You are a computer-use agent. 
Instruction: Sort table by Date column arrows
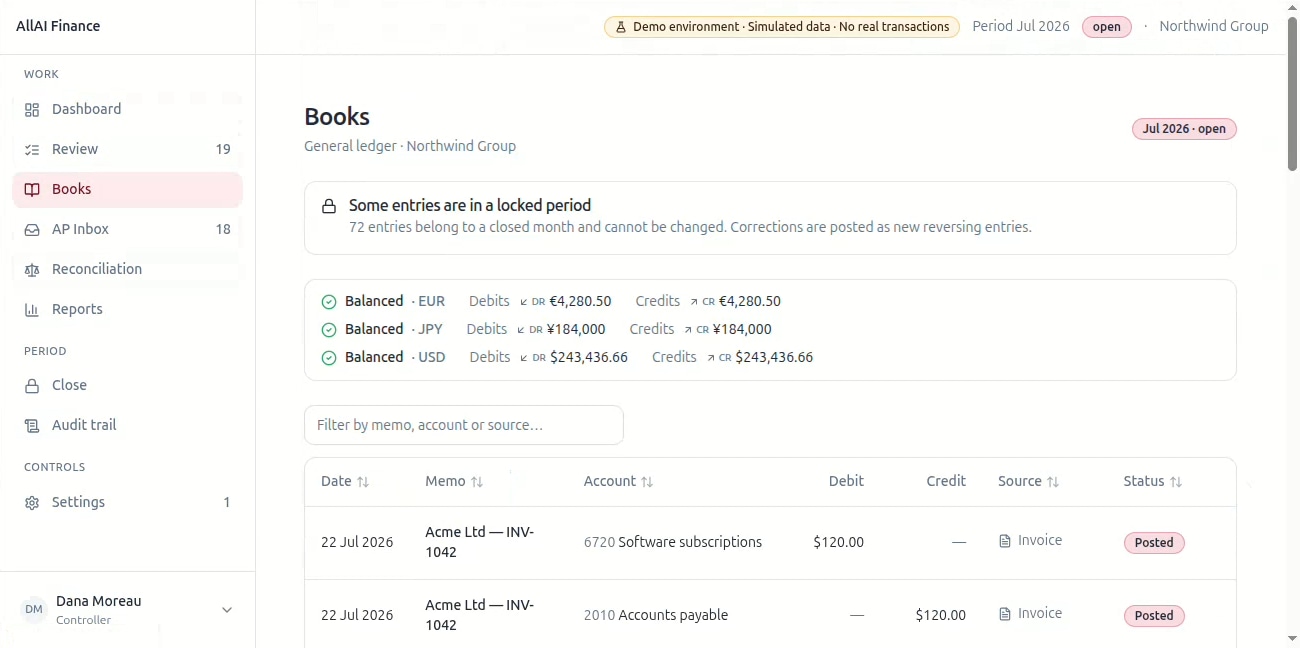(x=363, y=482)
